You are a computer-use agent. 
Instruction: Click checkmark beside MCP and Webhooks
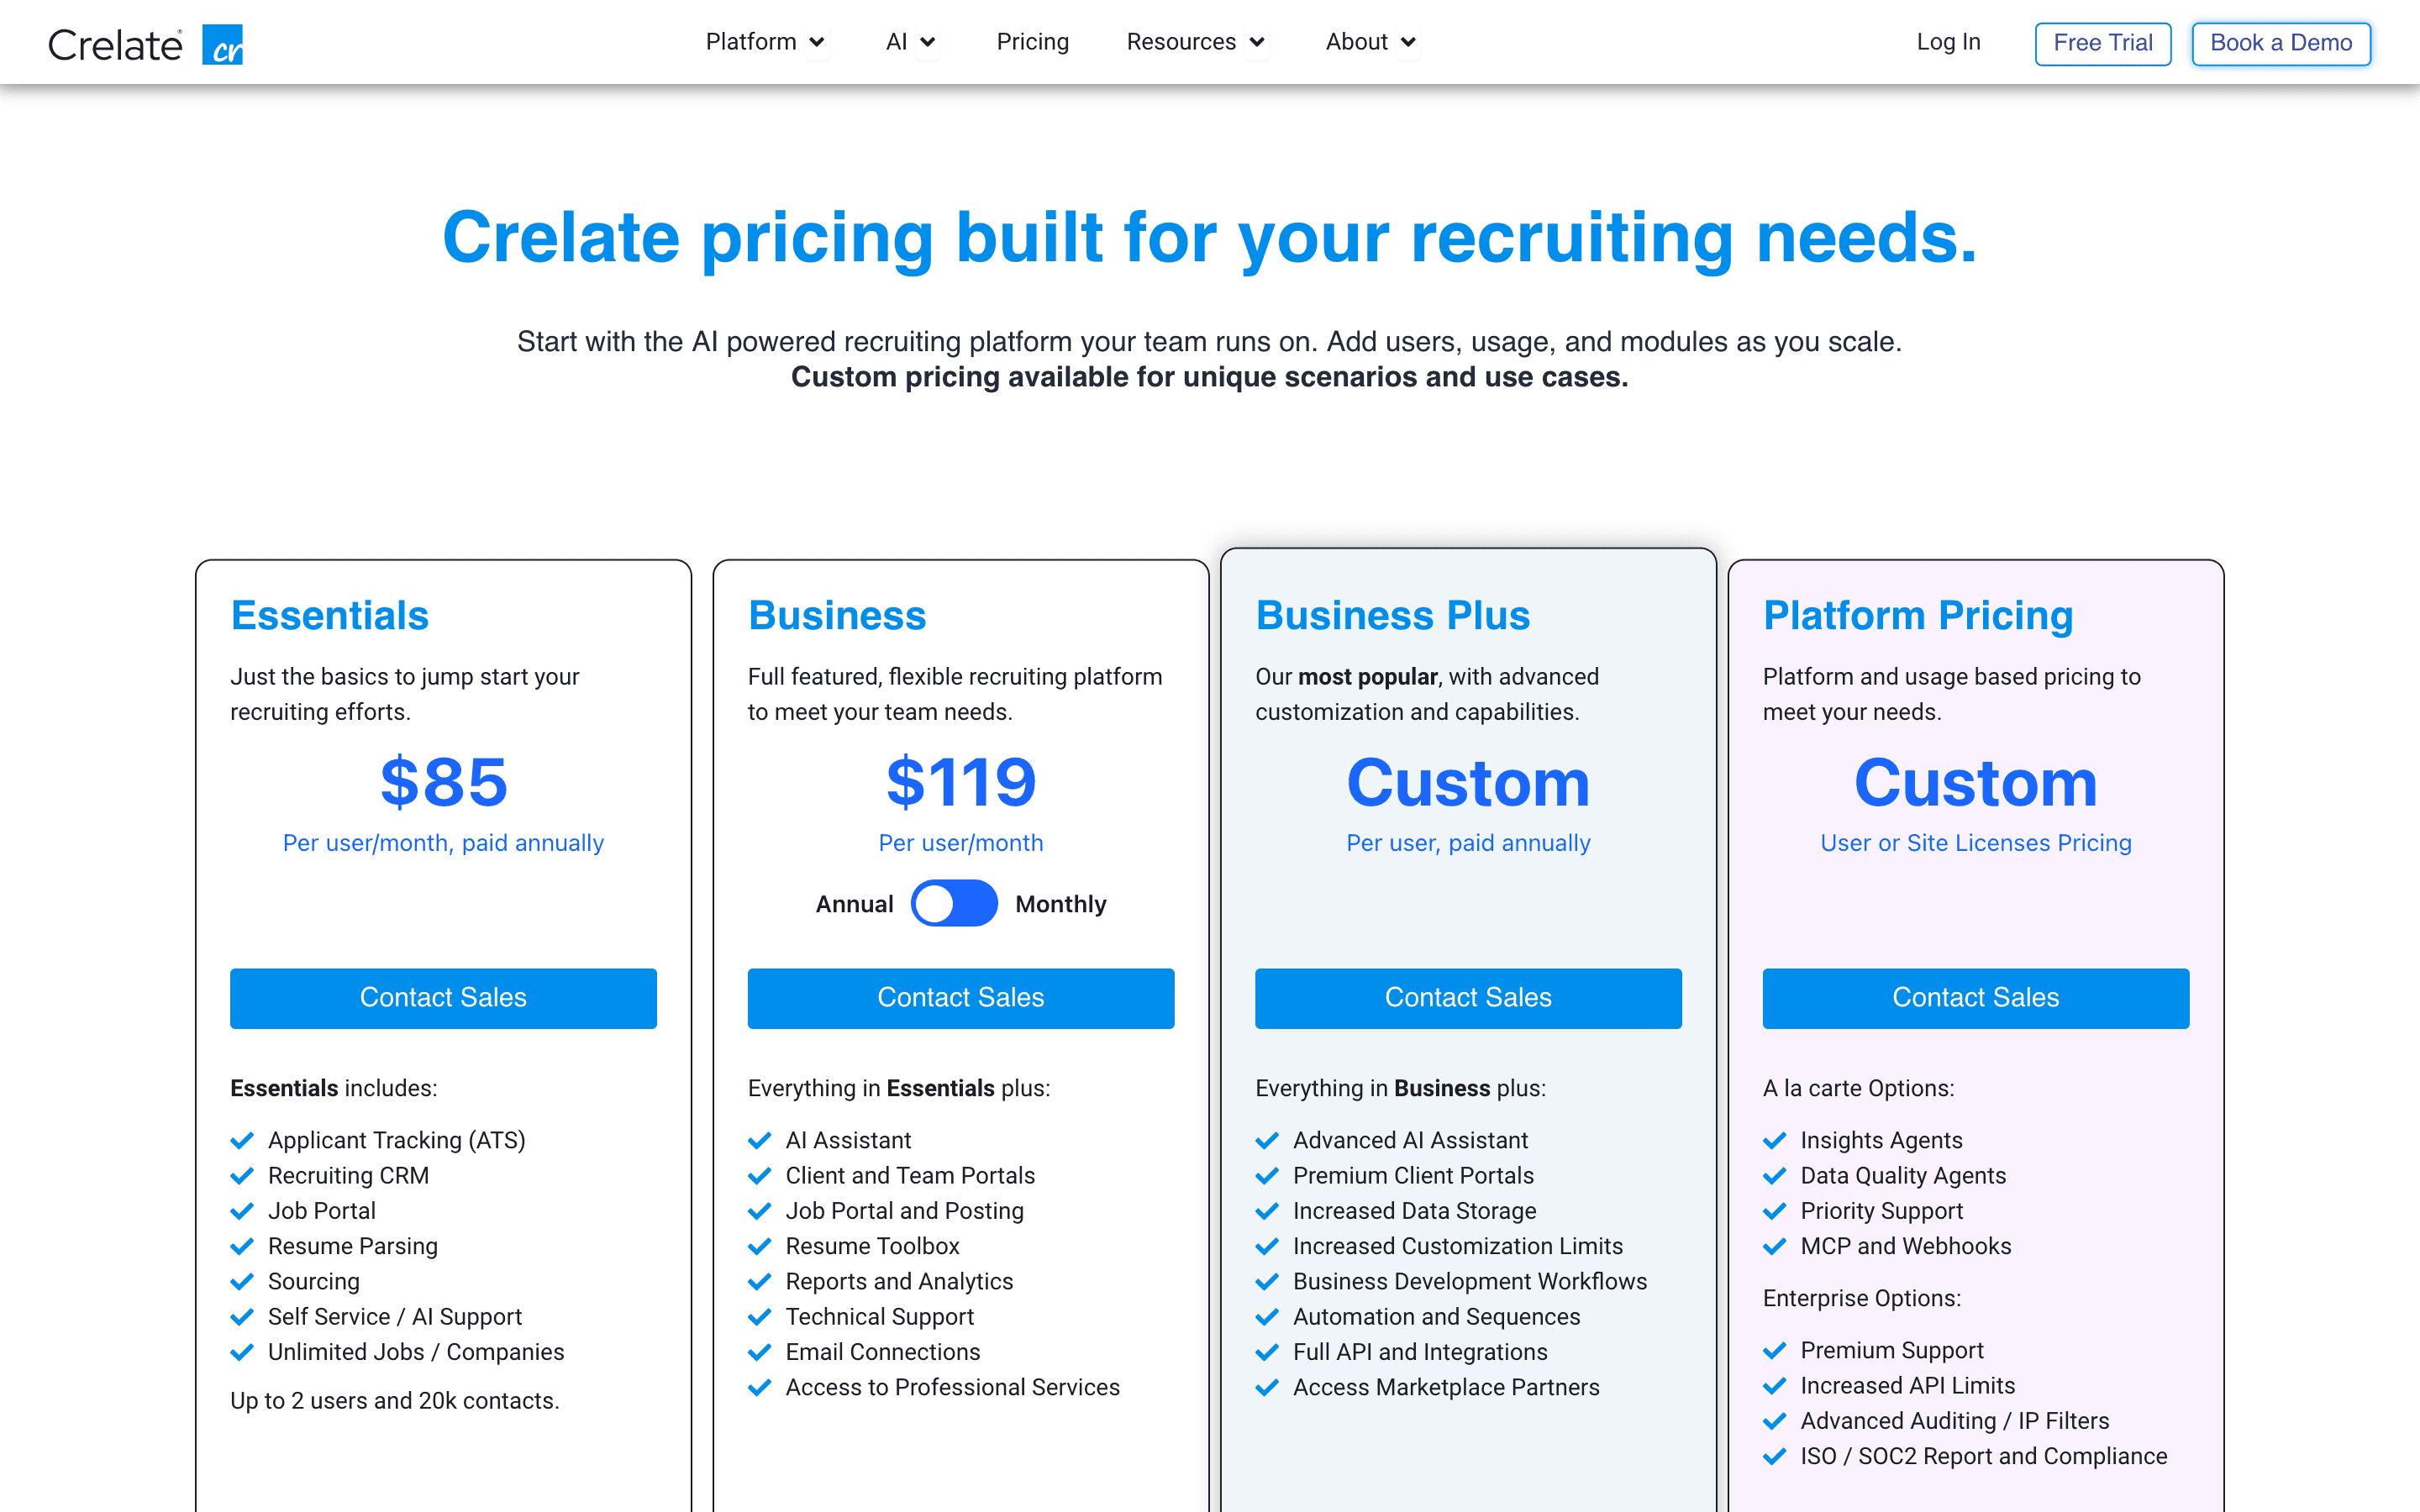click(x=1775, y=1247)
